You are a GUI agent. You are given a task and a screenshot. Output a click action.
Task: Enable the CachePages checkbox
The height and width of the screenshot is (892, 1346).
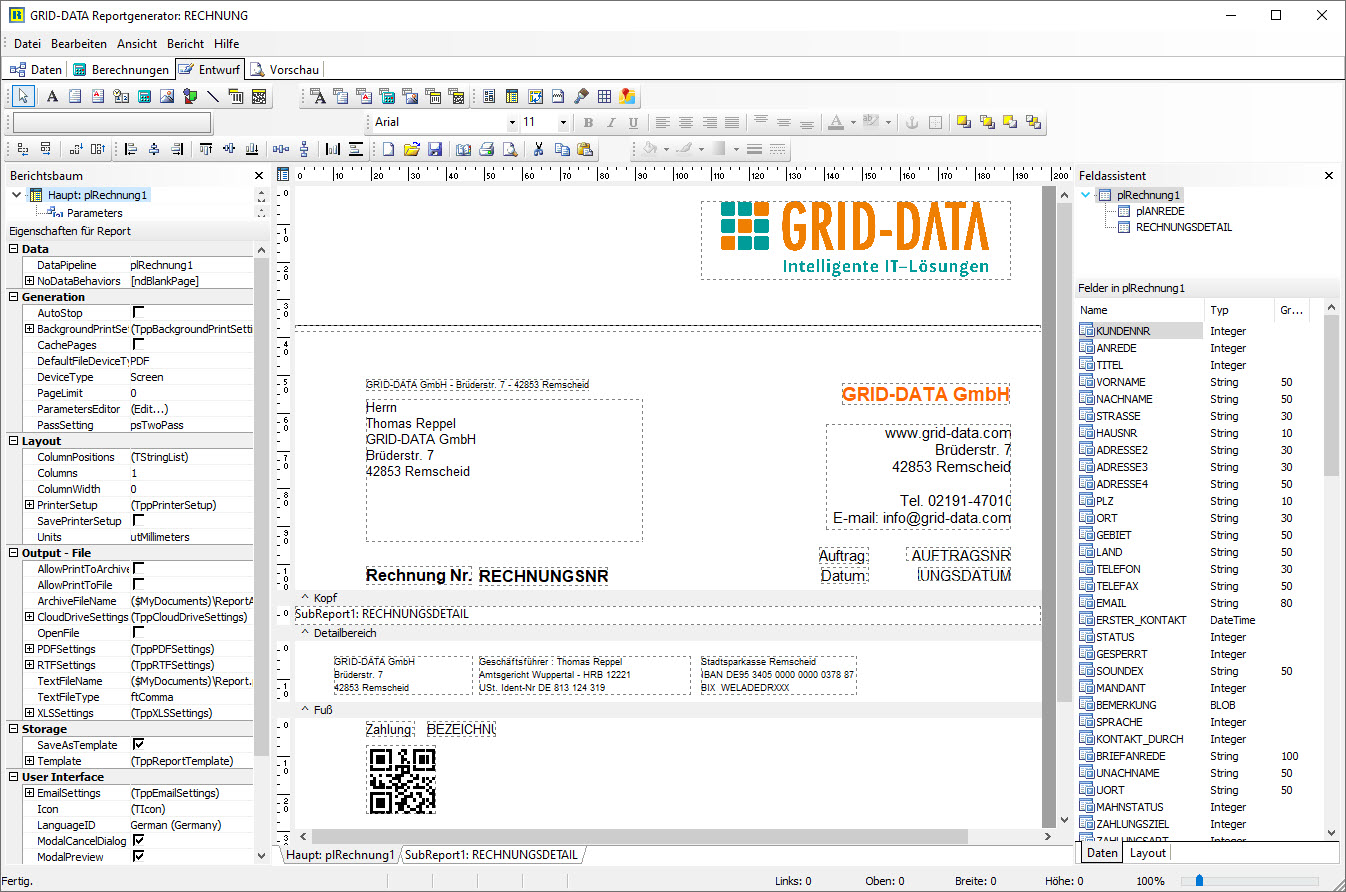click(138, 345)
